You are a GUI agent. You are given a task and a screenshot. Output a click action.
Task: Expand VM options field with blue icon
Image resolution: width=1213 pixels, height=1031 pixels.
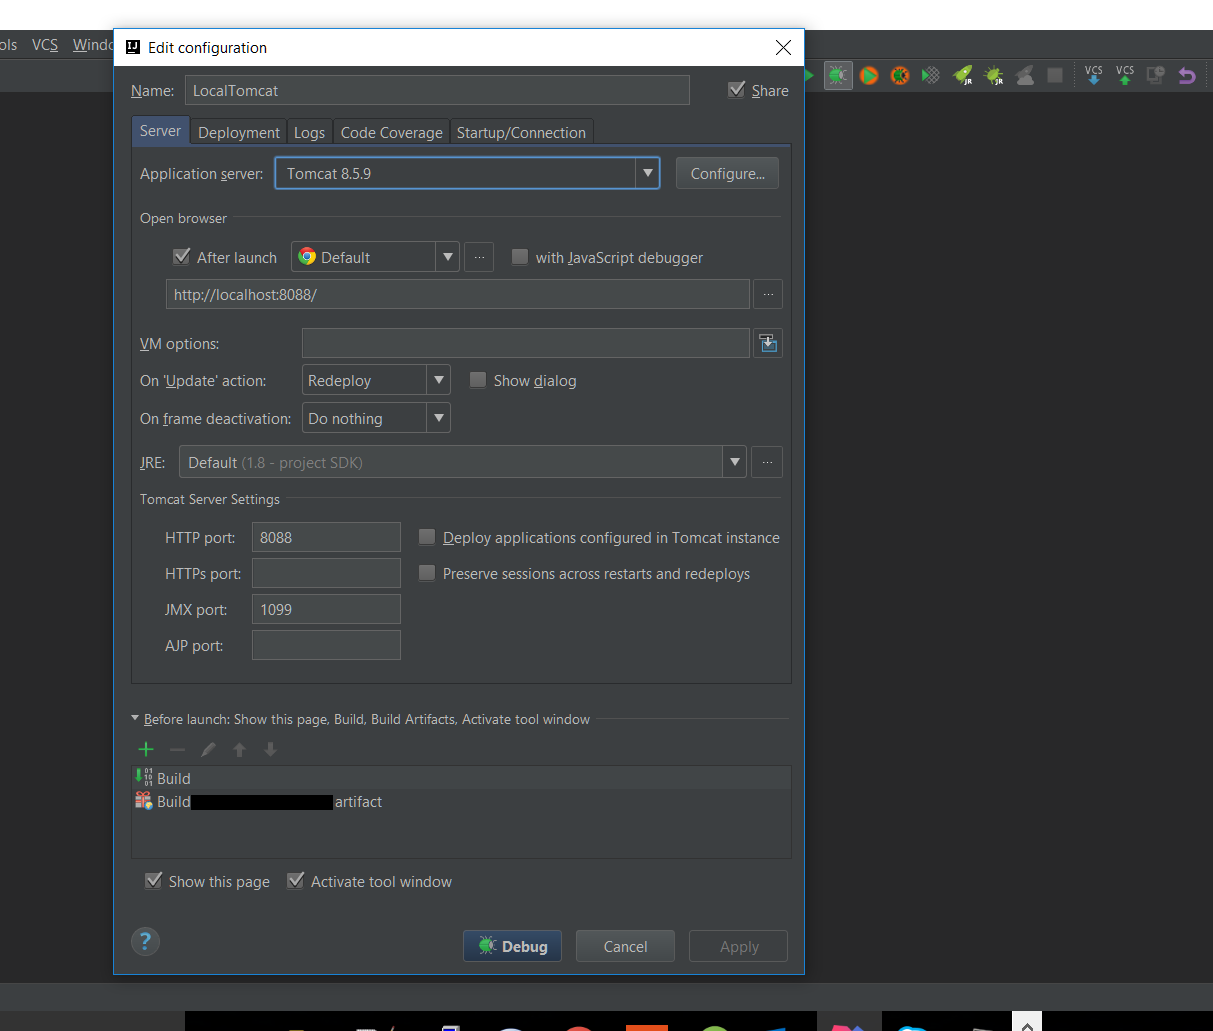click(x=768, y=343)
